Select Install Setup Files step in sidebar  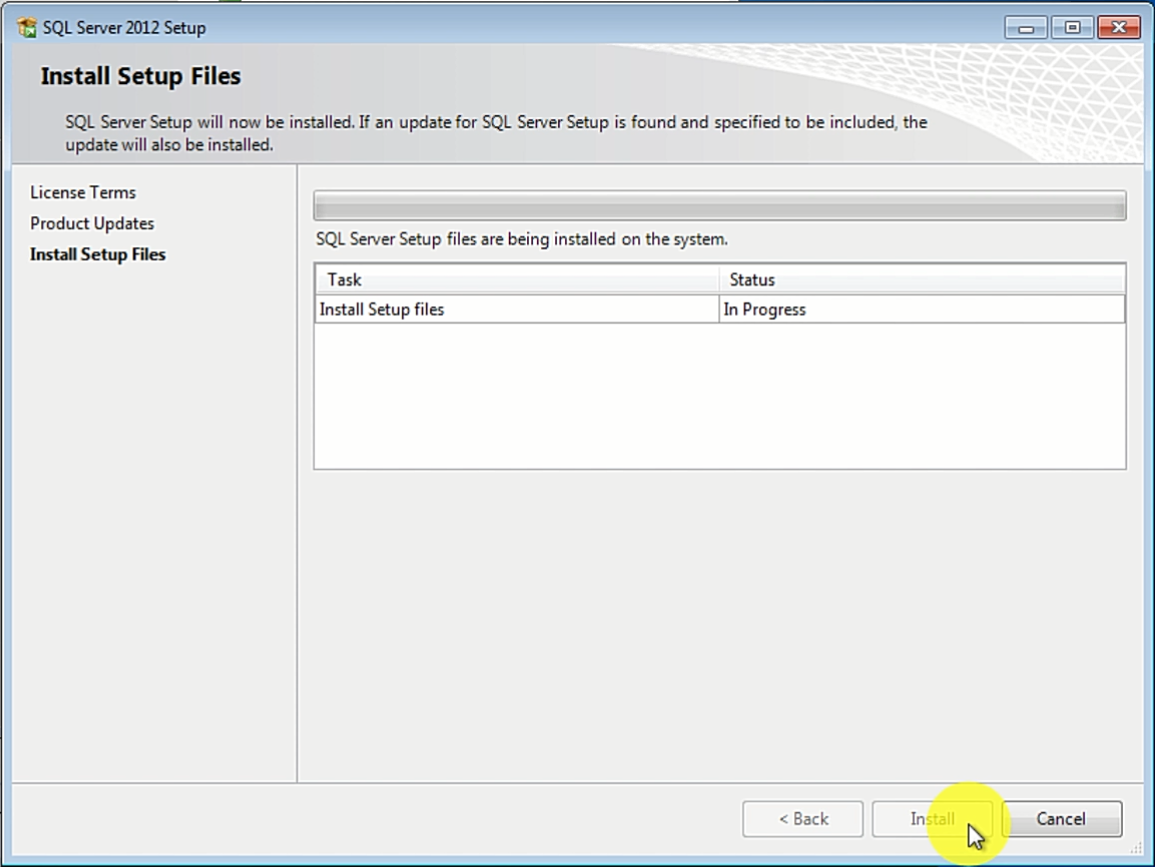pos(98,254)
